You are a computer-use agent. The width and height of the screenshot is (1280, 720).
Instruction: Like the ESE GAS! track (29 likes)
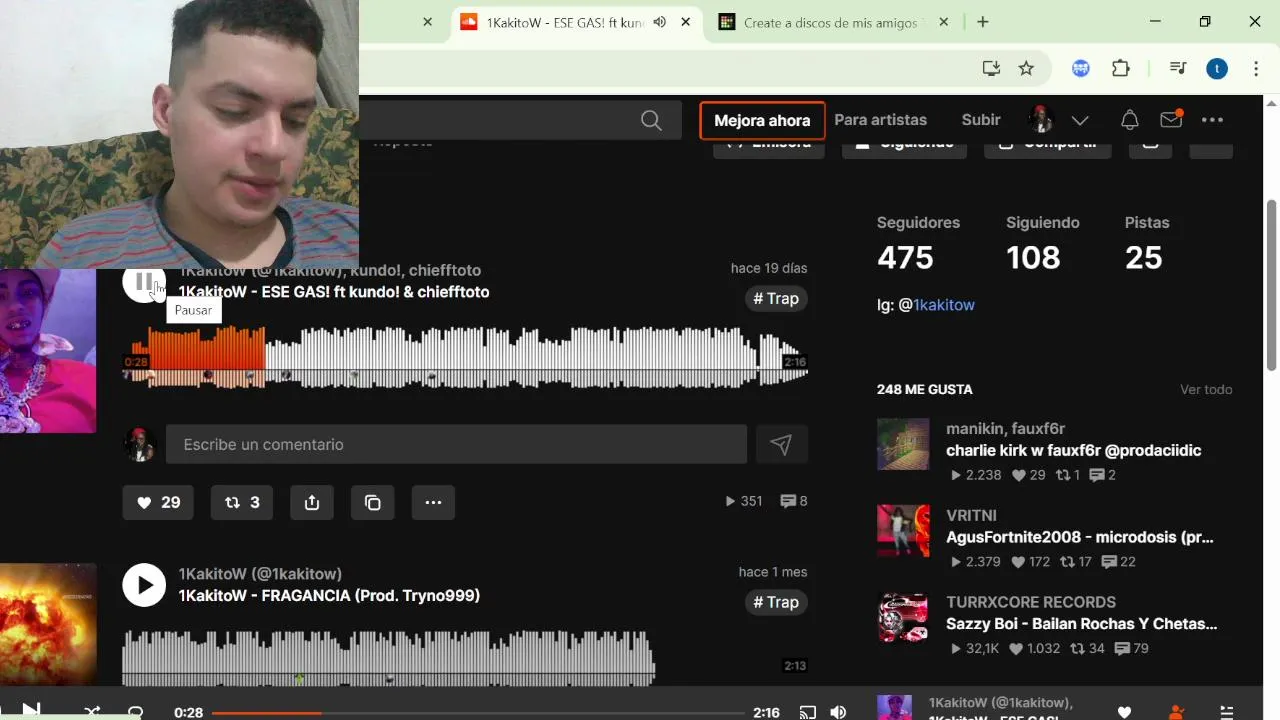[158, 502]
